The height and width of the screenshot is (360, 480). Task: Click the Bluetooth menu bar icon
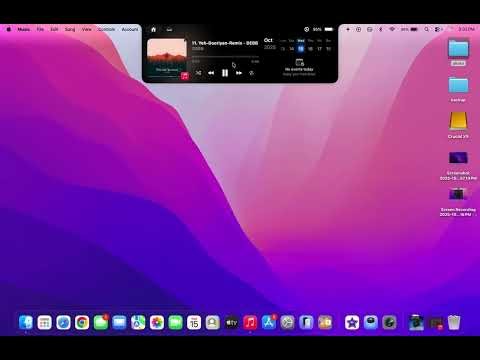381,29
